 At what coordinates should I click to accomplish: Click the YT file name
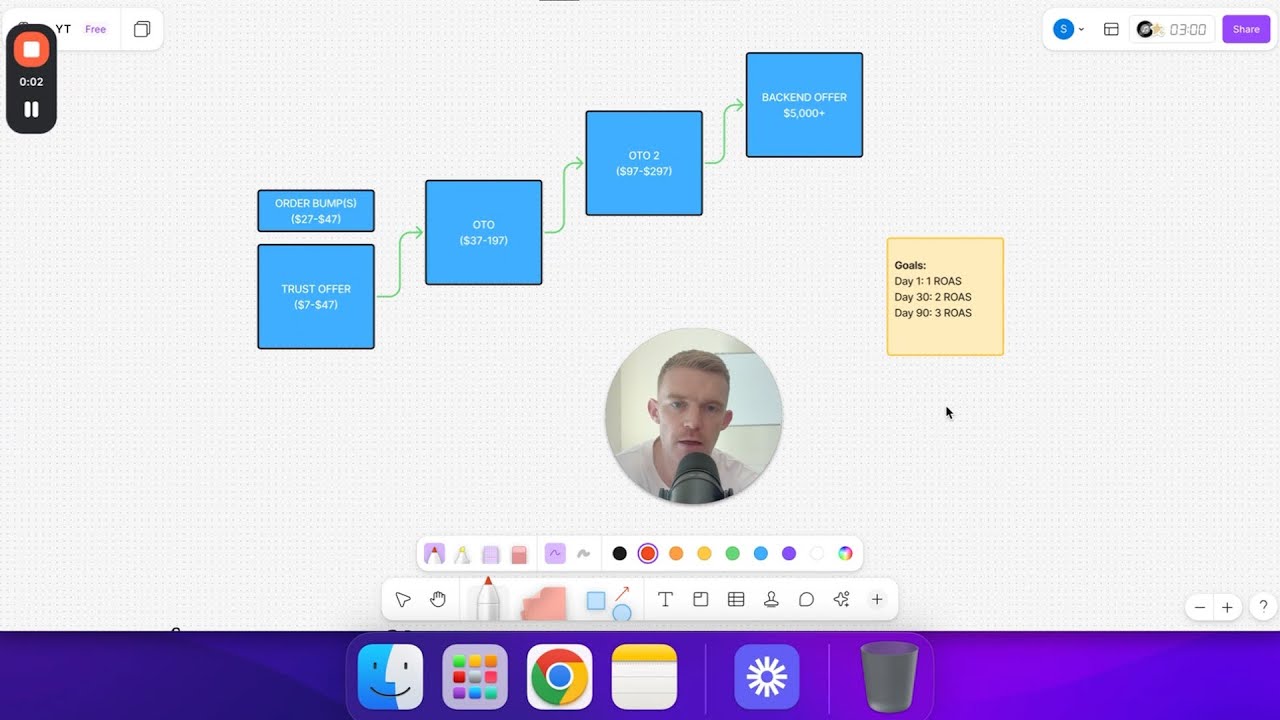[63, 29]
